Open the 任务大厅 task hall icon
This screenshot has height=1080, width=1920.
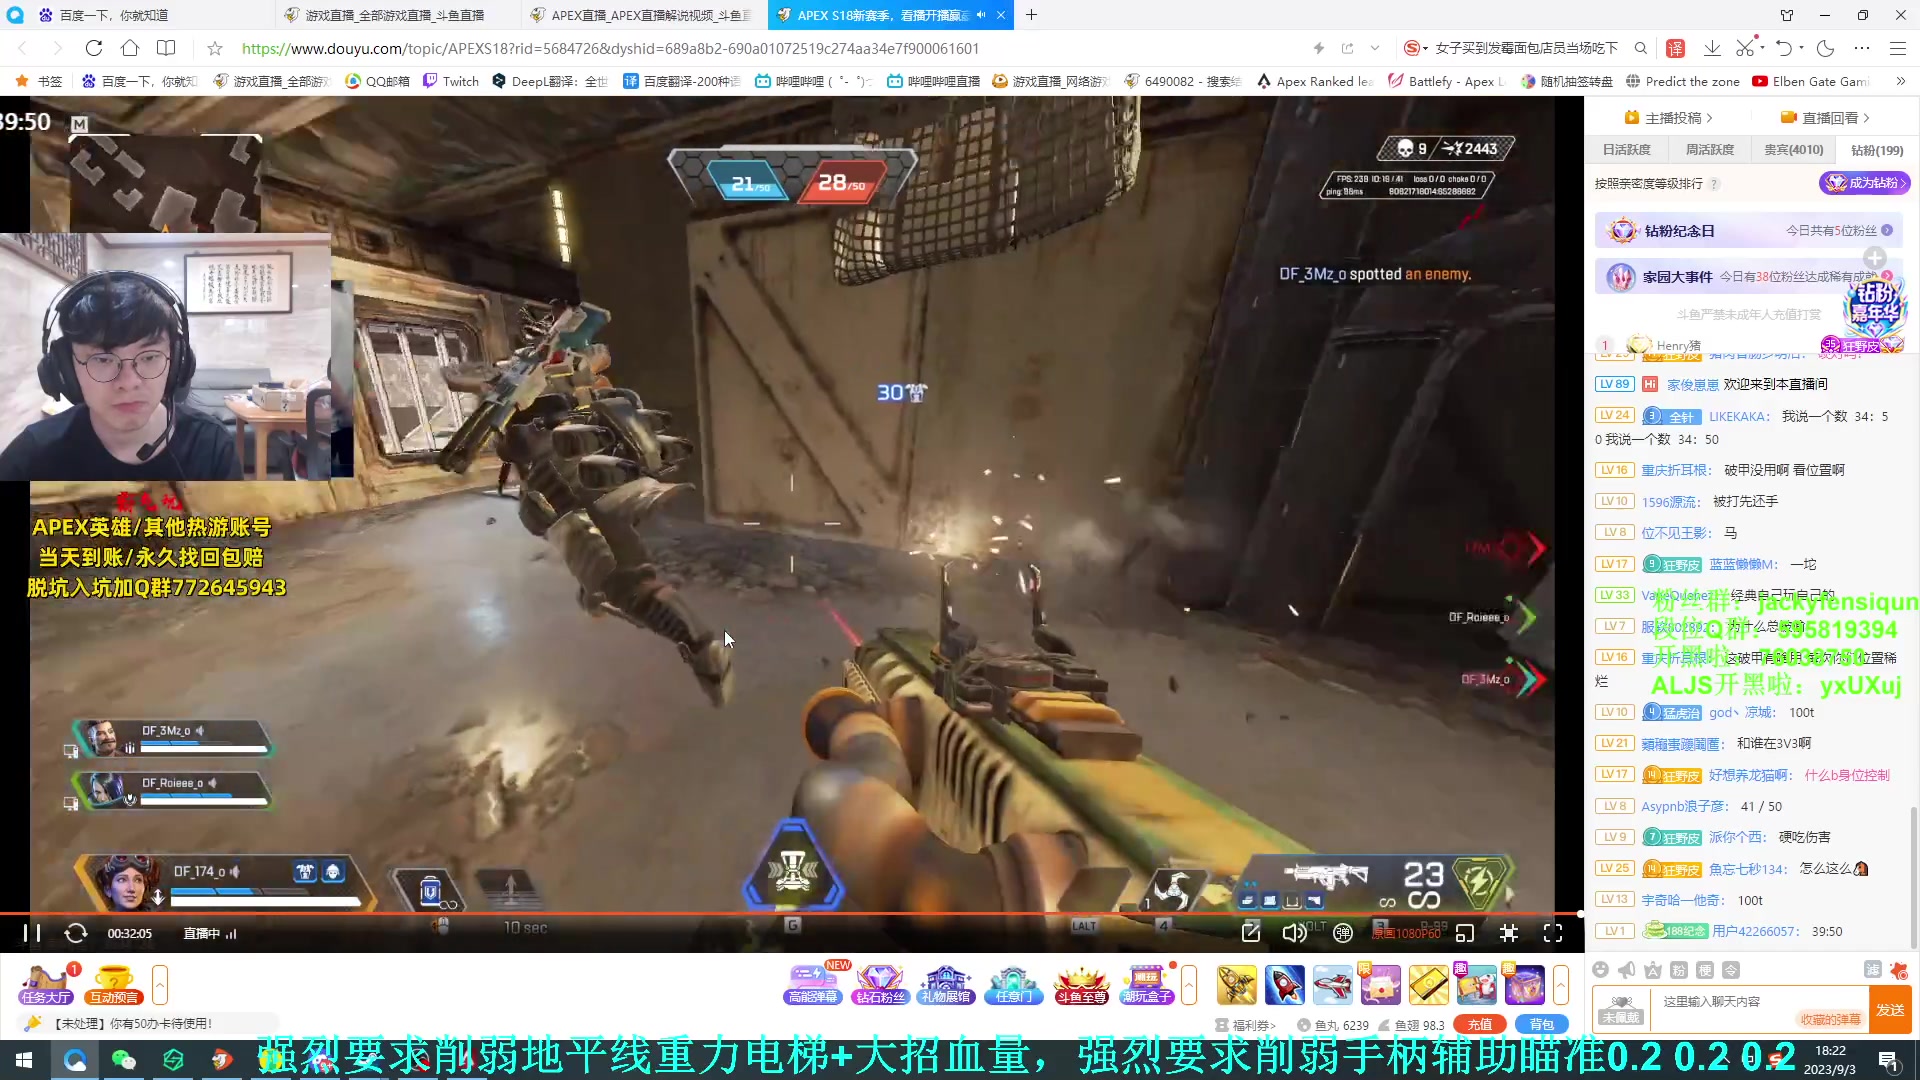coord(46,985)
